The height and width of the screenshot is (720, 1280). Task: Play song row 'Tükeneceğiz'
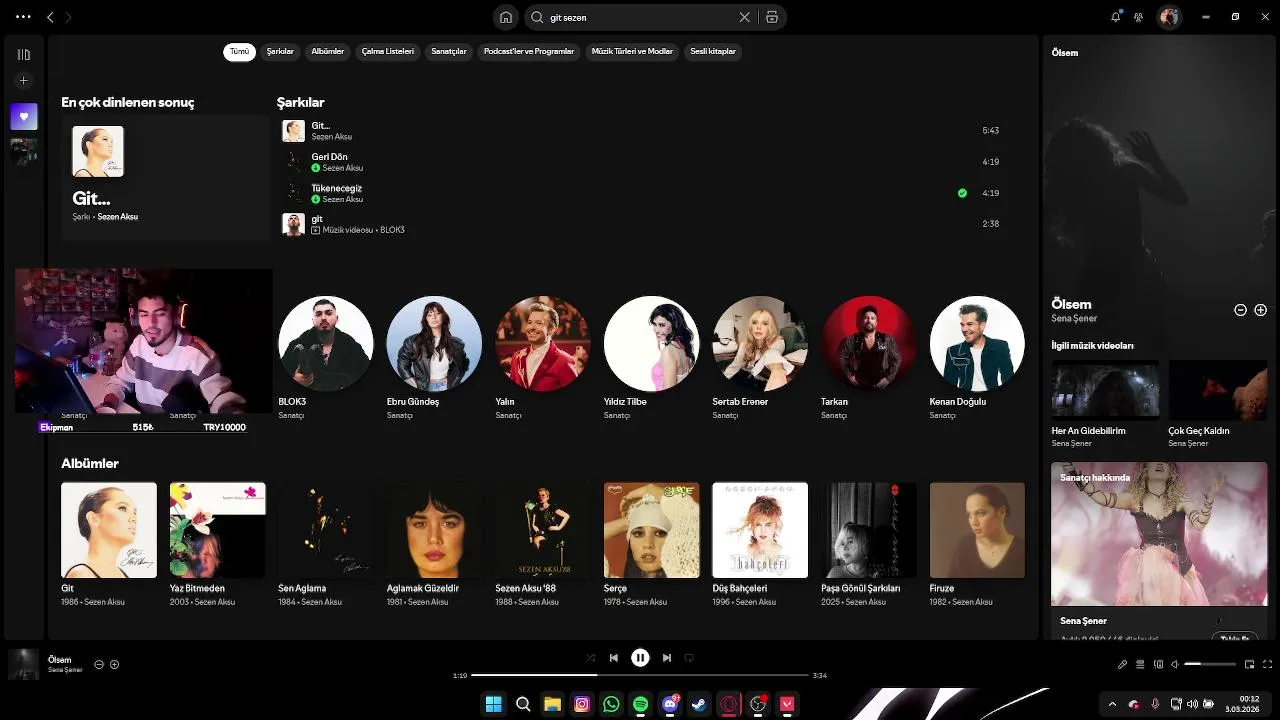pos(640,193)
